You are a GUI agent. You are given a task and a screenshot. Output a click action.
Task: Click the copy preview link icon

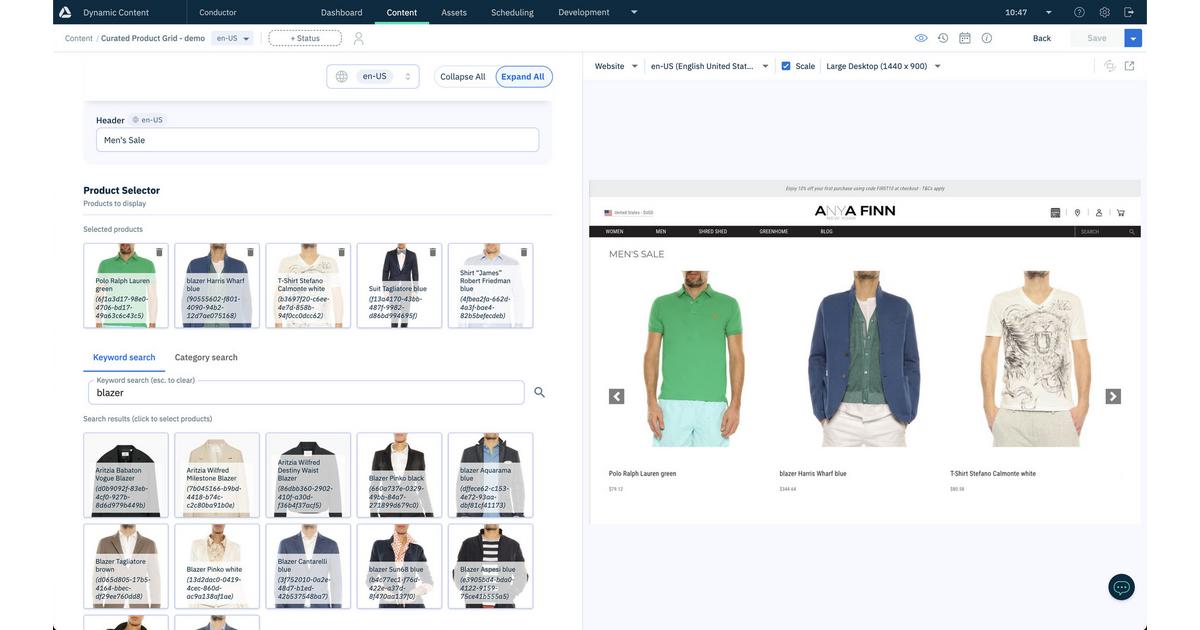click(x=1109, y=66)
